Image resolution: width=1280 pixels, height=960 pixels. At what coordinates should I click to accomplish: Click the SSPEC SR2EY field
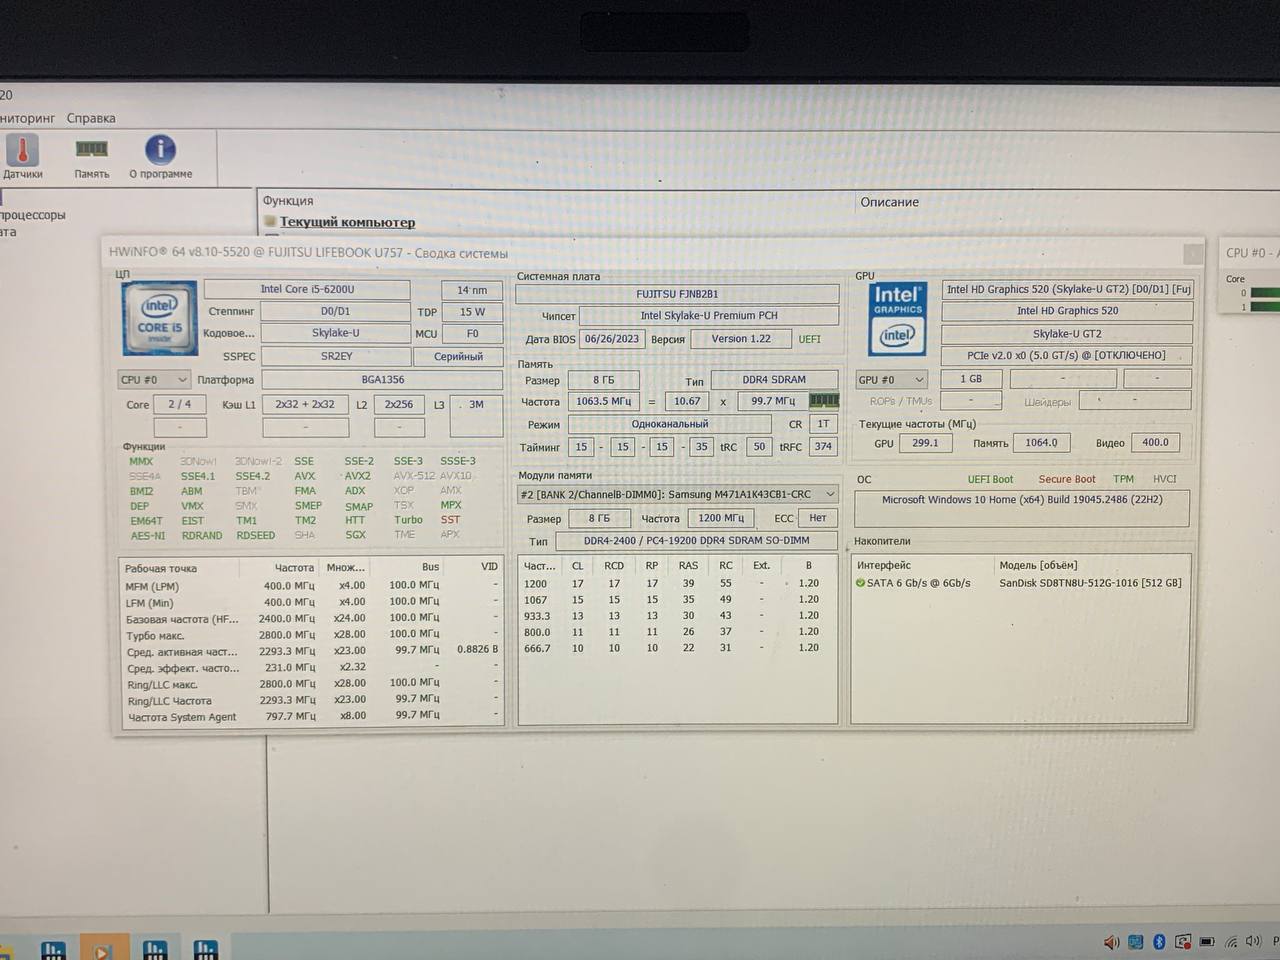(x=336, y=356)
